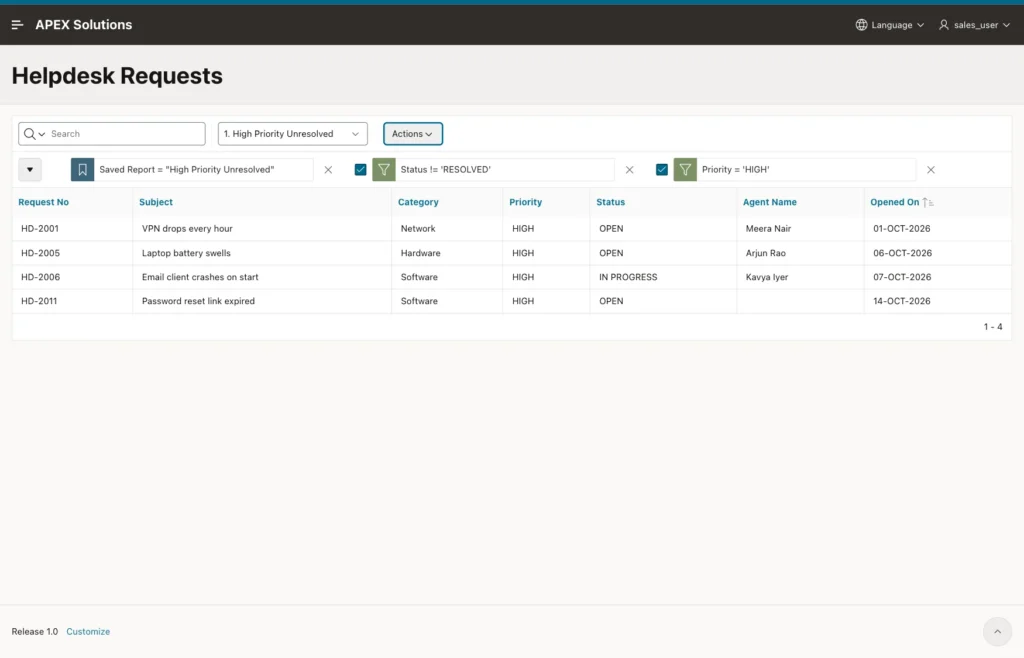Click the Saved Report bookmark icon
Image resolution: width=1024 pixels, height=658 pixels.
[x=82, y=170]
